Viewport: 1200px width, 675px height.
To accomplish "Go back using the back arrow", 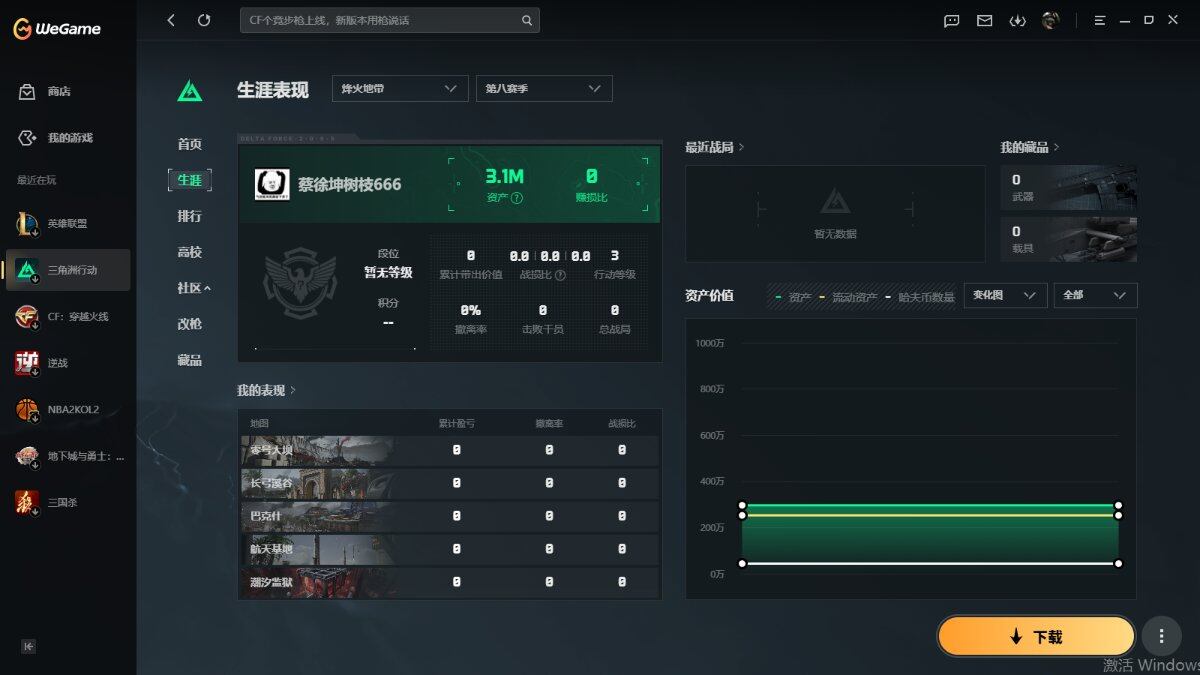I will coord(171,20).
